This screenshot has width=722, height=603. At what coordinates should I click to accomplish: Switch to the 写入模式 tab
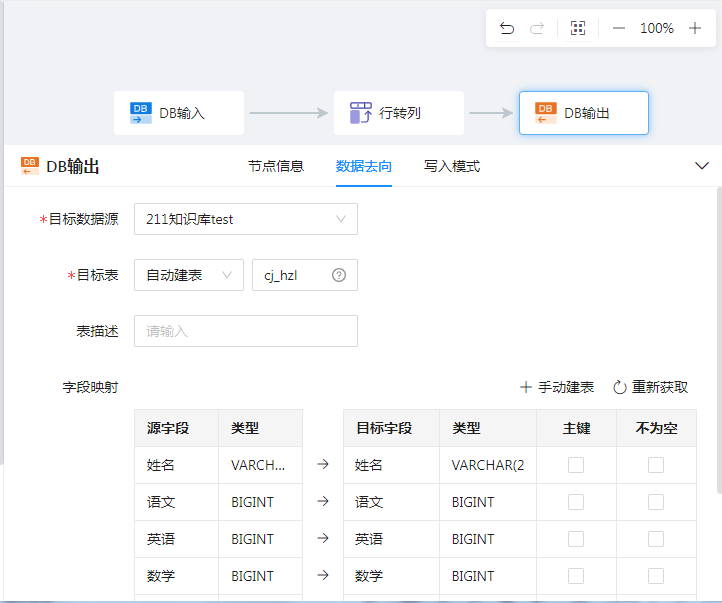pyautogui.click(x=451, y=166)
